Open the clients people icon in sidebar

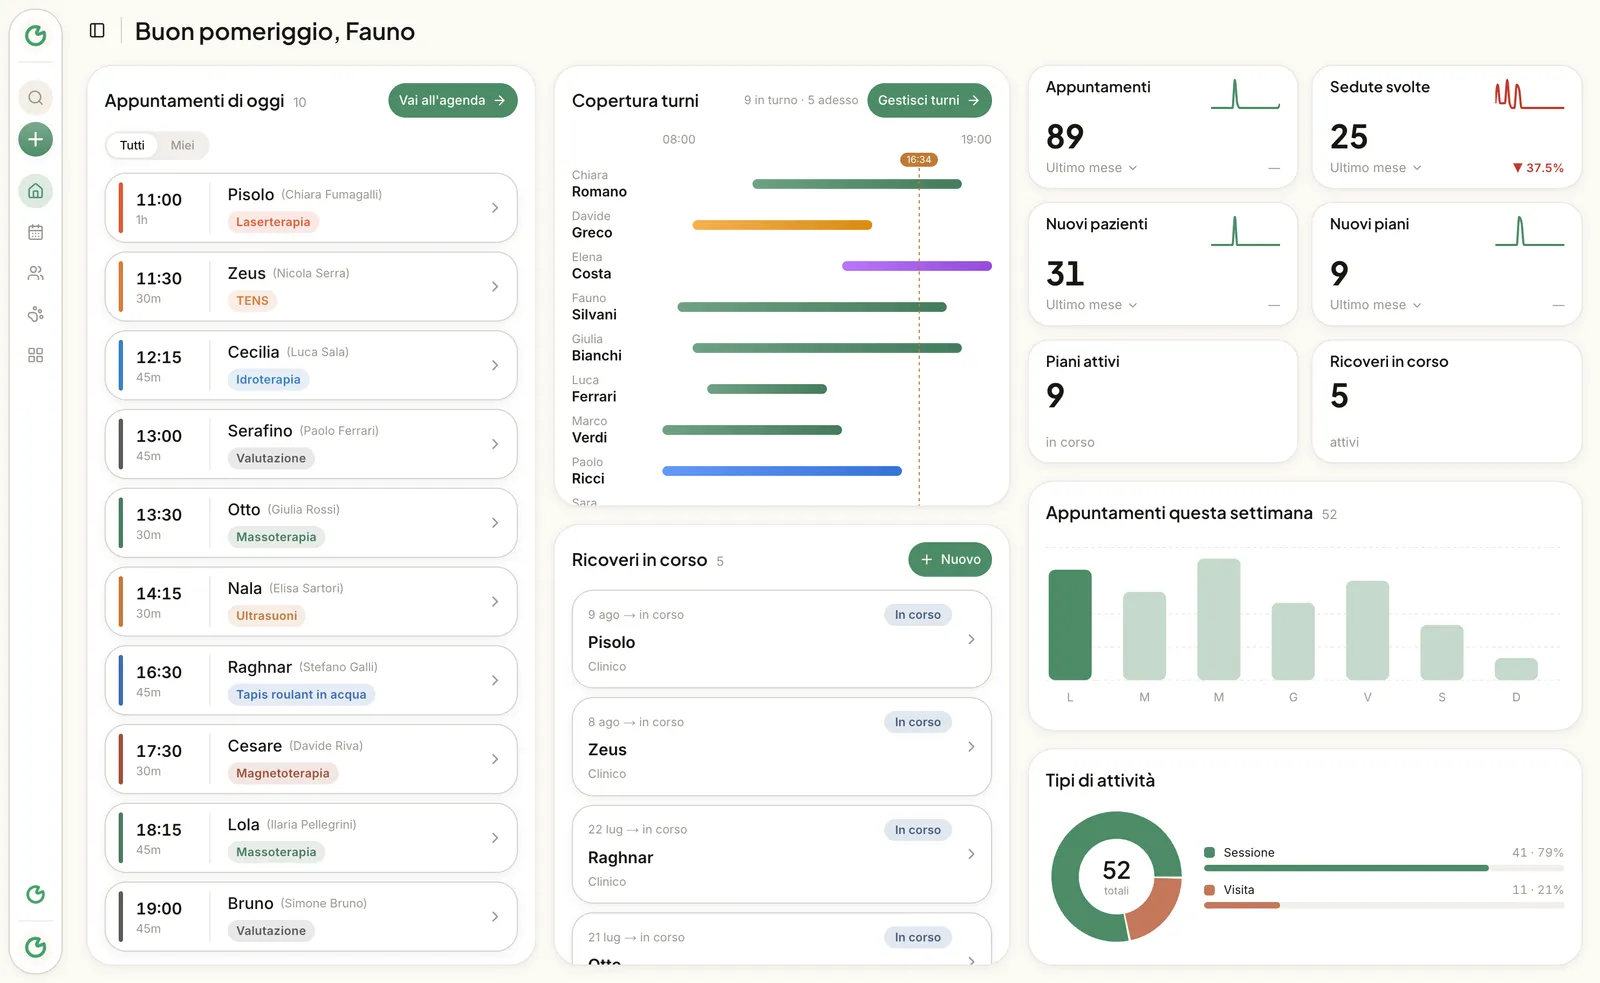(x=35, y=273)
